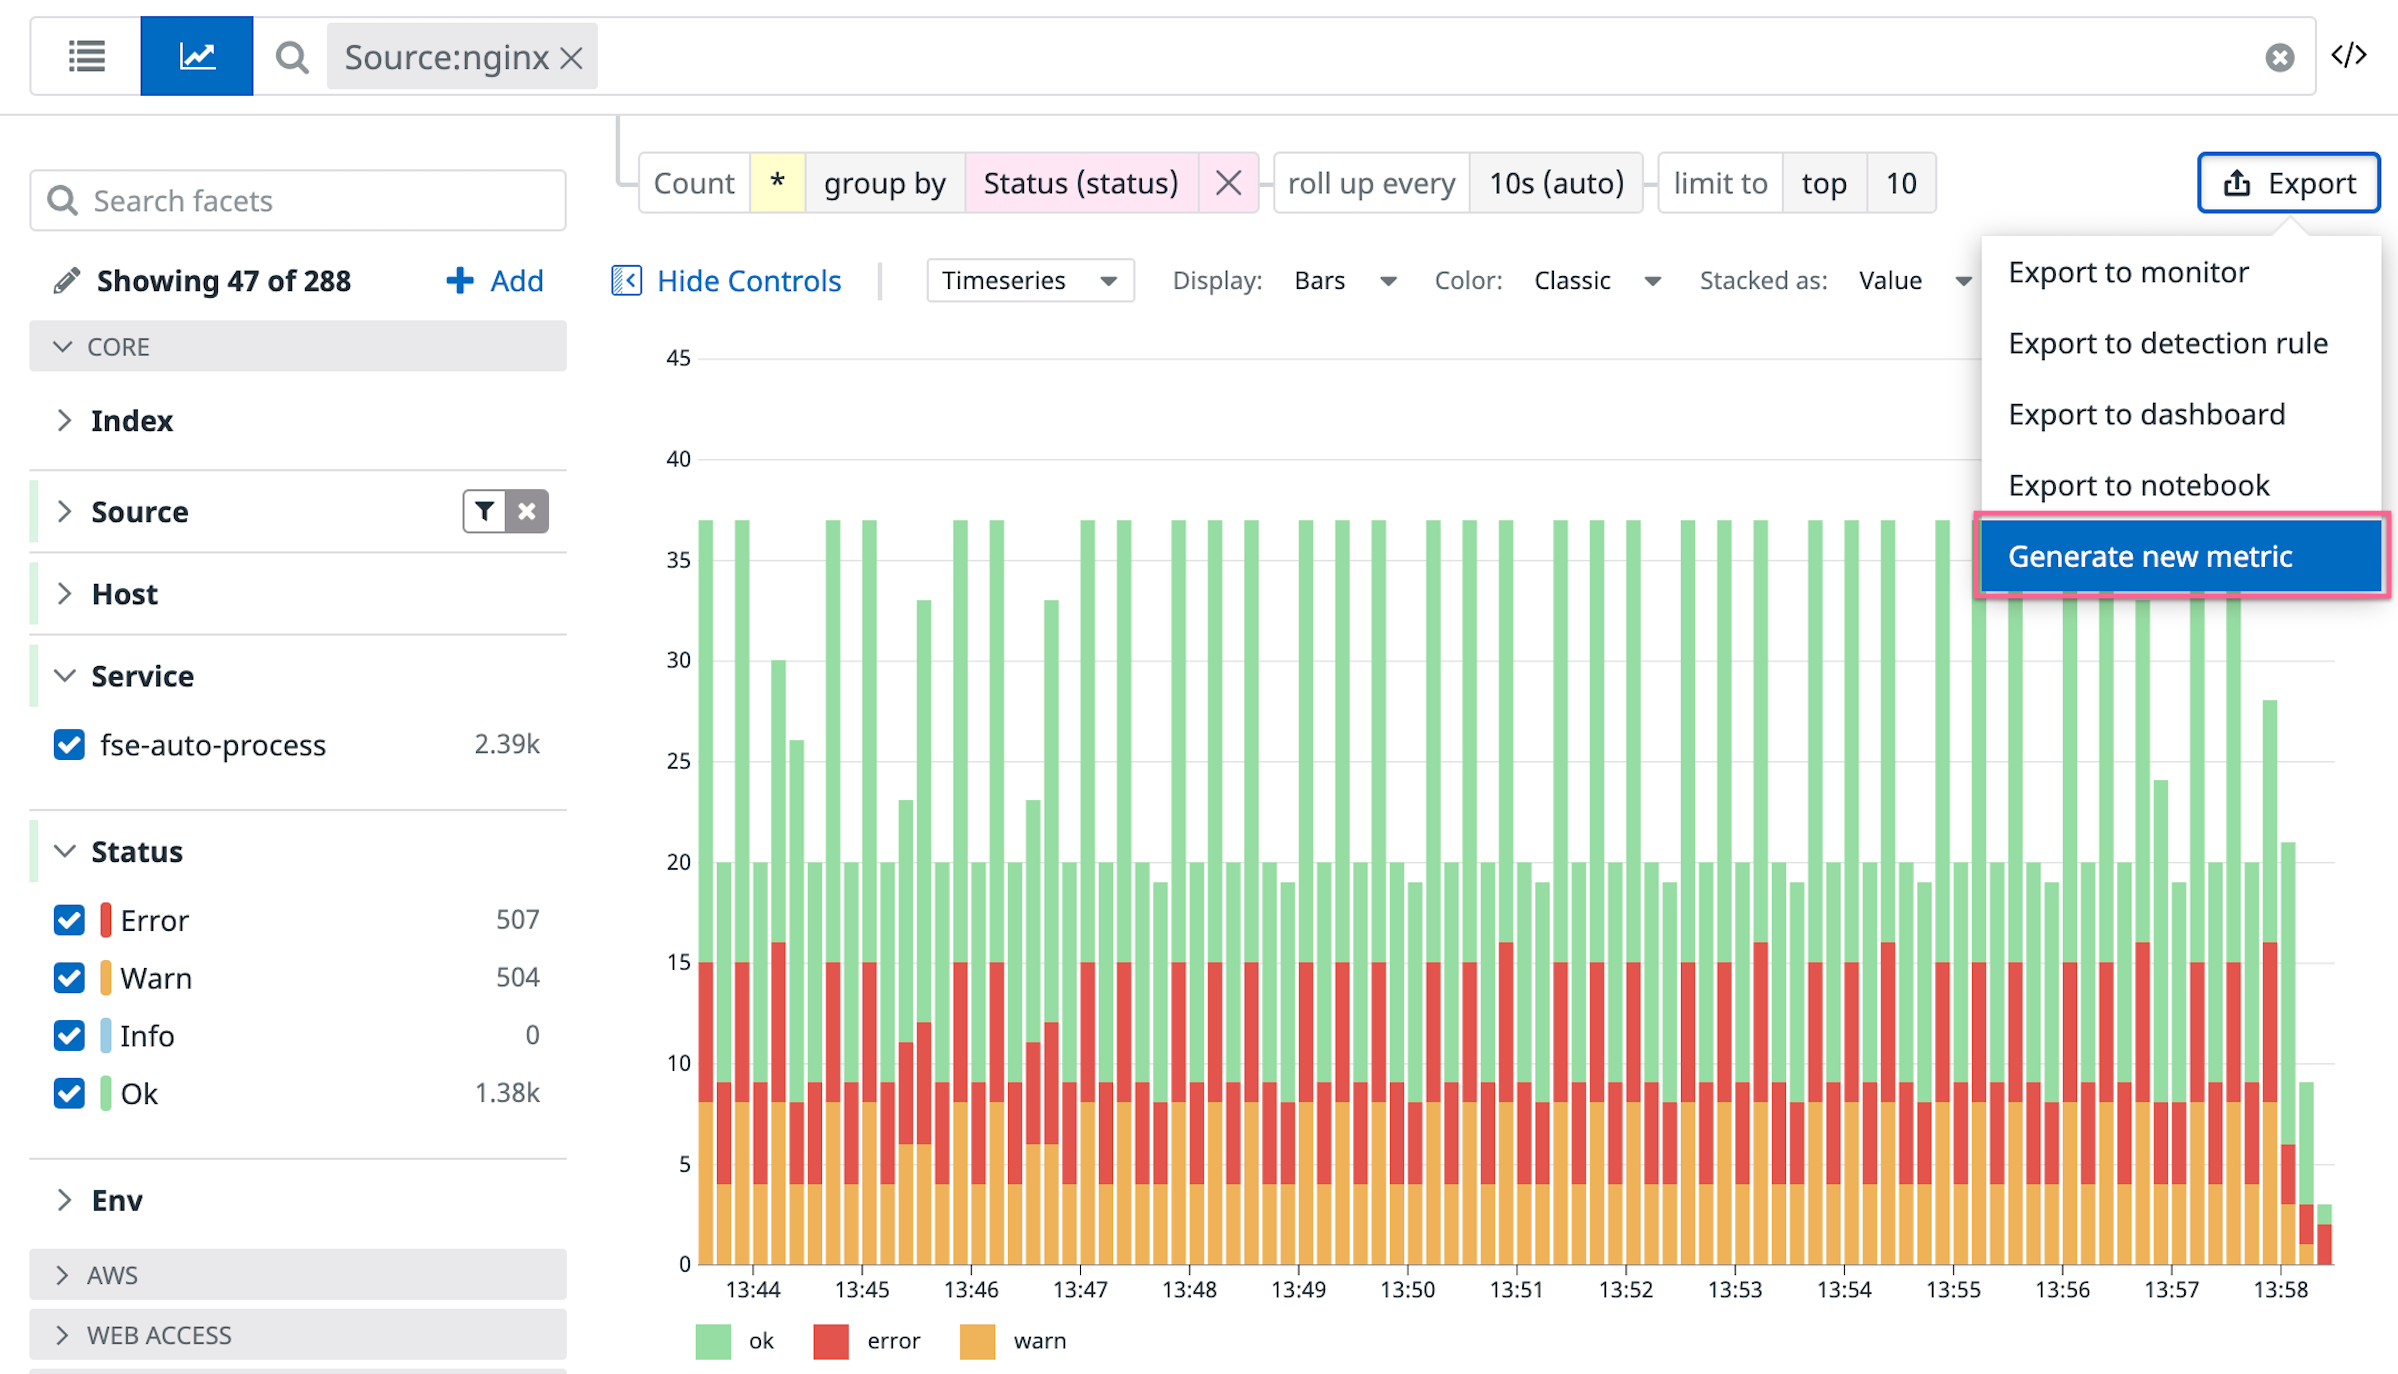Expand the Host facet
Image resolution: width=2398 pixels, height=1374 pixels.
124,594
